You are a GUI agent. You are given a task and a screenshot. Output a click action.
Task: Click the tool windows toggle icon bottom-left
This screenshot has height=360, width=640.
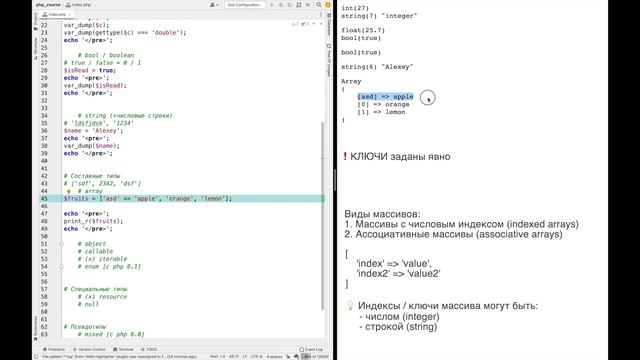(x=36, y=357)
